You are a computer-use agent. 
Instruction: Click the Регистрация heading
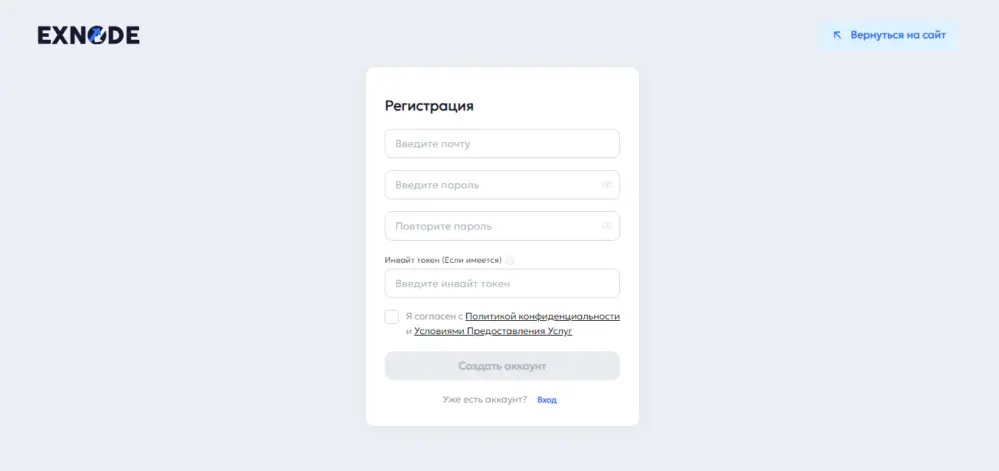(x=429, y=106)
